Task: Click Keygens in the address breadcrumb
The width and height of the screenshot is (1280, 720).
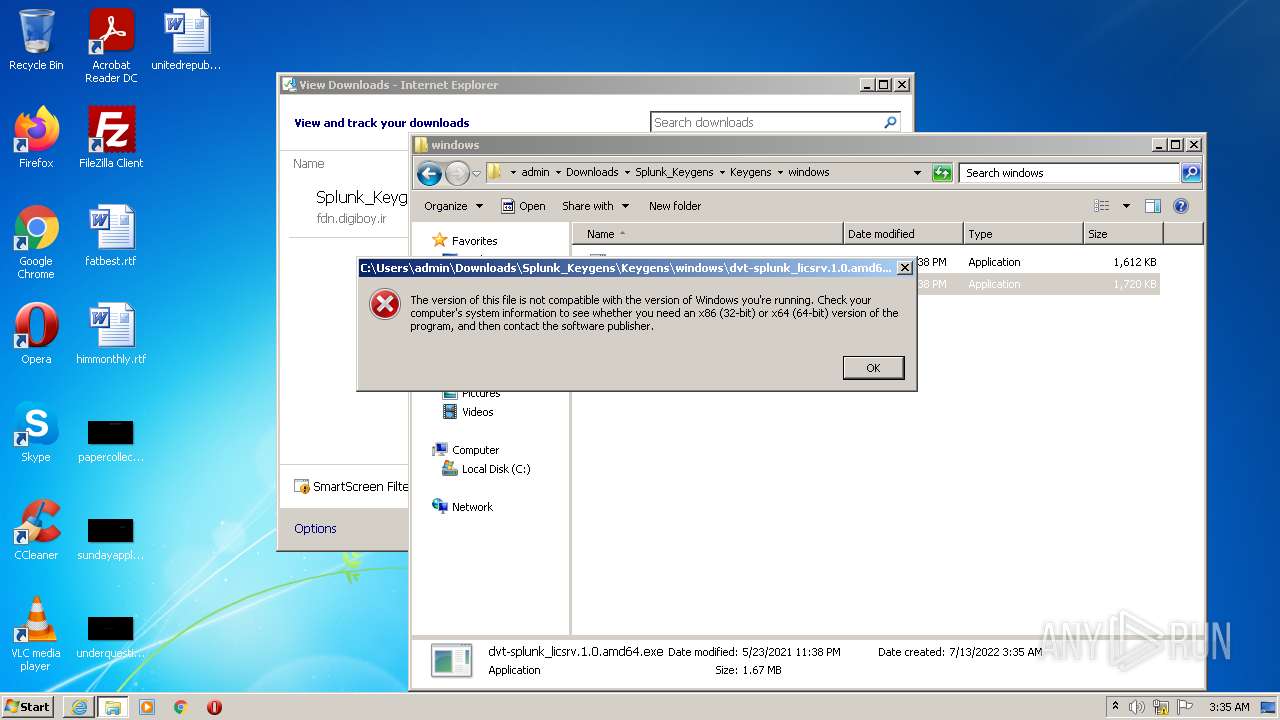Action: pyautogui.click(x=750, y=172)
